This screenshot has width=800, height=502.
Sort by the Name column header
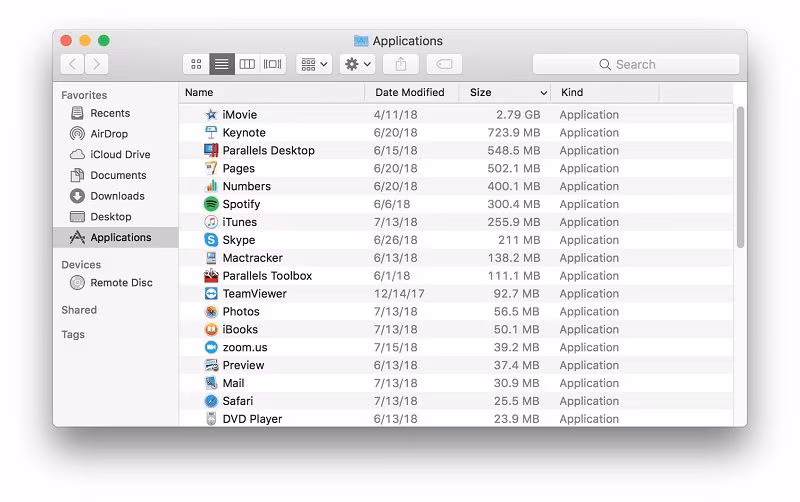[x=271, y=93]
